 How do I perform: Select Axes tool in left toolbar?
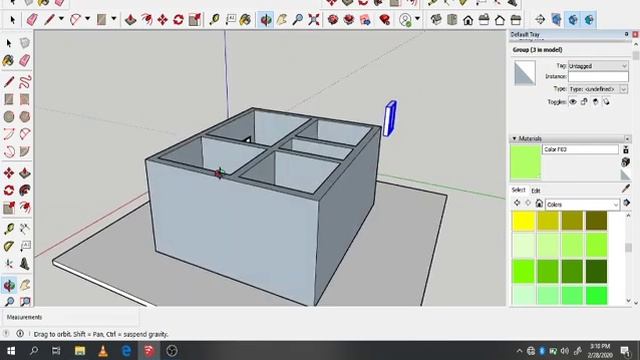click(x=9, y=264)
